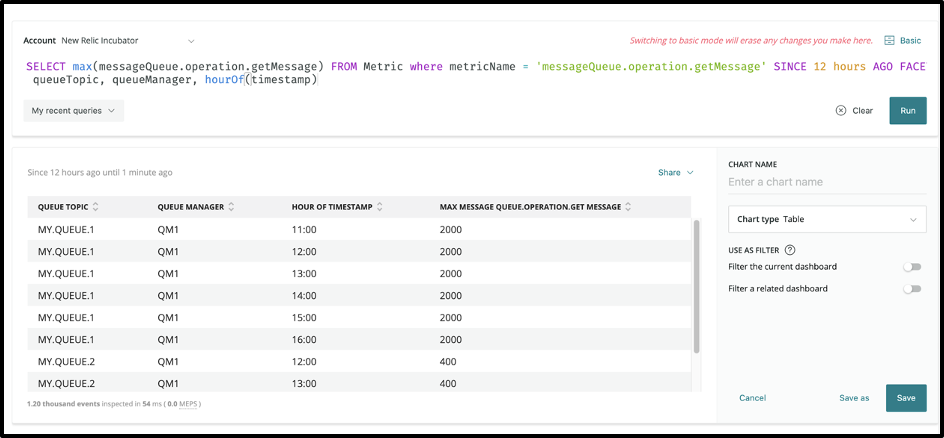
Task: Sort by Max Message Queue column arrows
Action: pyautogui.click(x=628, y=207)
